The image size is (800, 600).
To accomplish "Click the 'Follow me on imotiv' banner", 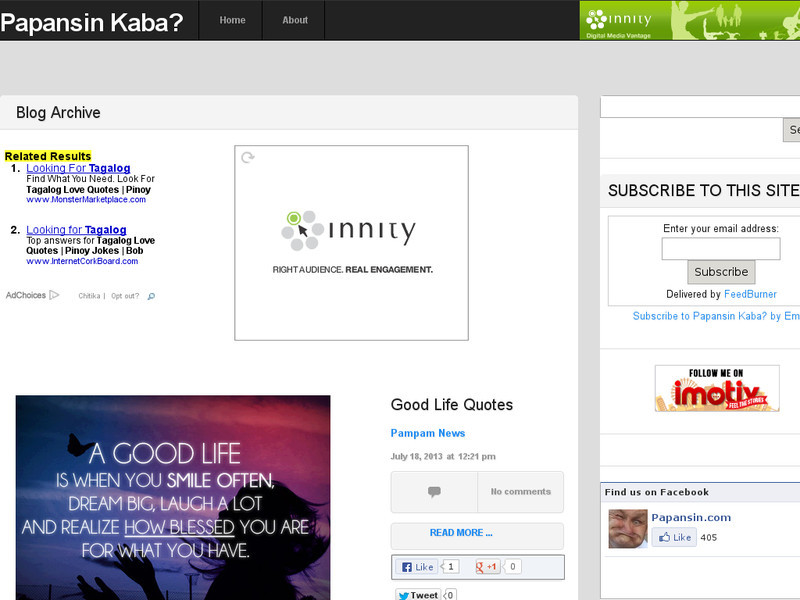I will [717, 388].
